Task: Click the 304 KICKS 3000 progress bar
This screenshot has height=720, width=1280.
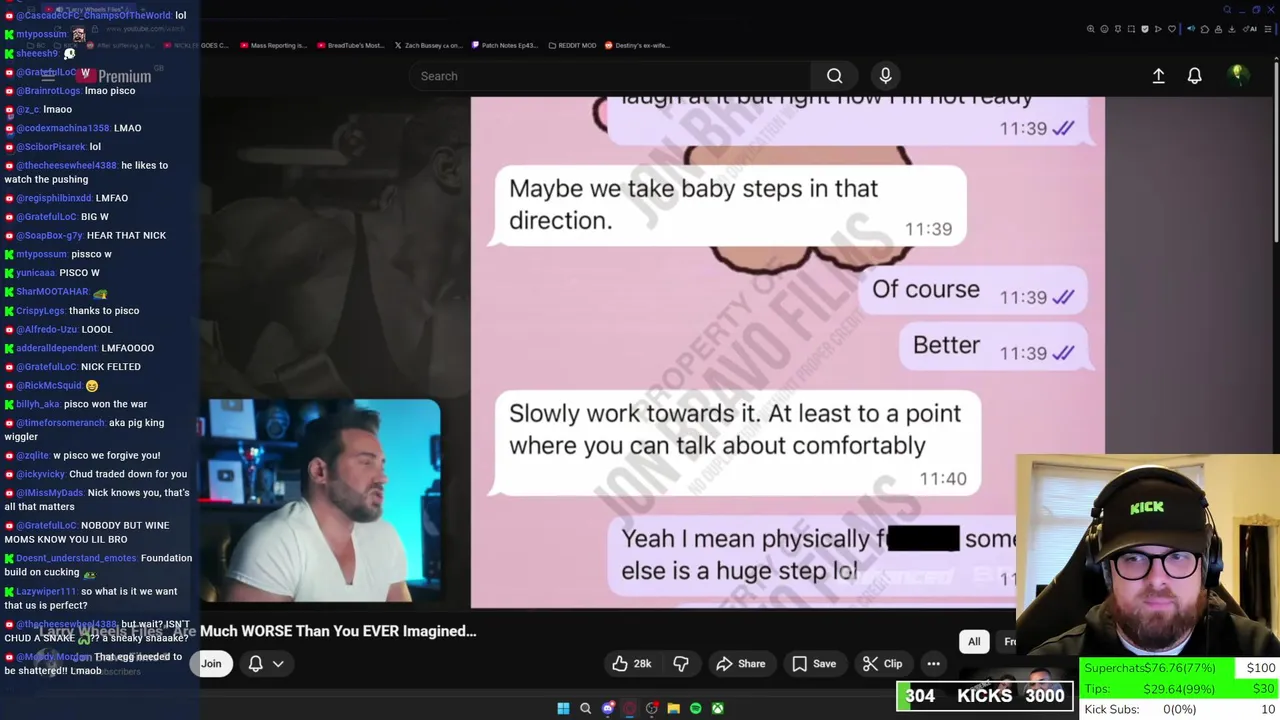Action: pos(985,696)
